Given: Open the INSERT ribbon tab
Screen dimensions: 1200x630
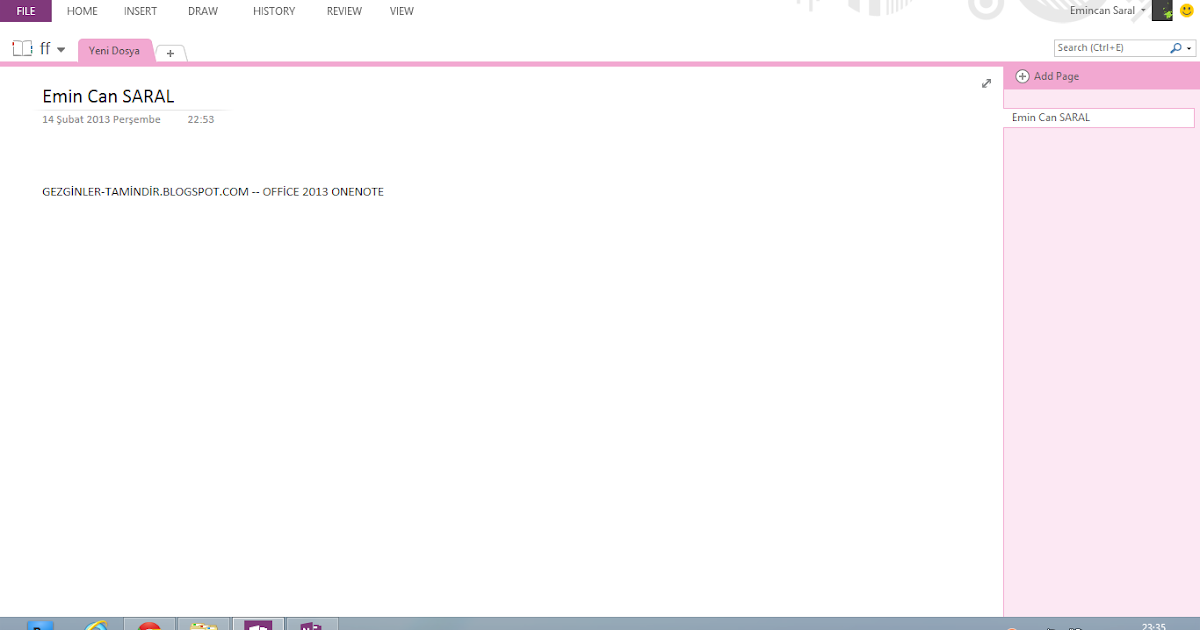Looking at the screenshot, I should [140, 11].
